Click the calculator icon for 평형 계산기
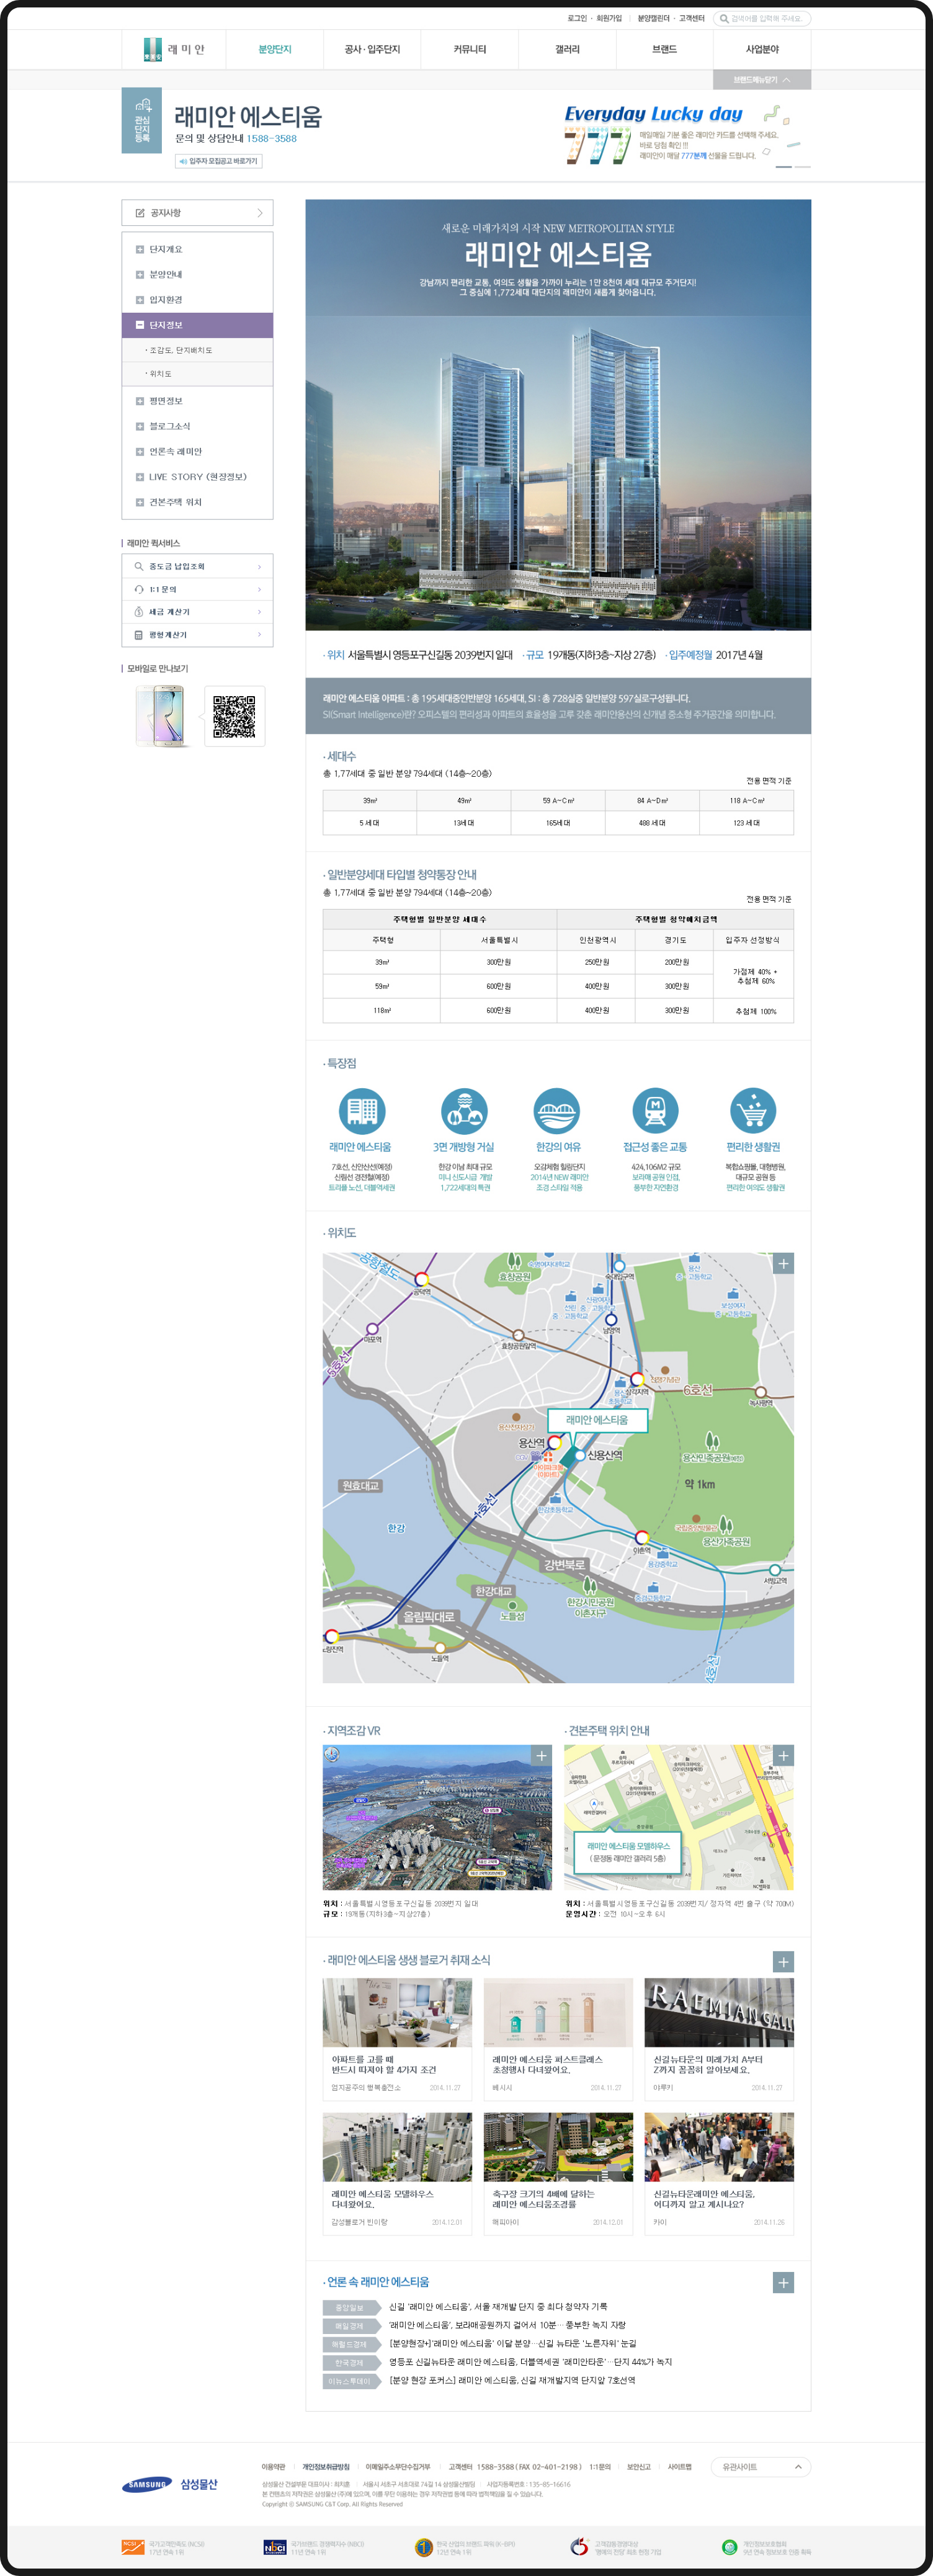This screenshot has height=2576, width=933. [139, 635]
